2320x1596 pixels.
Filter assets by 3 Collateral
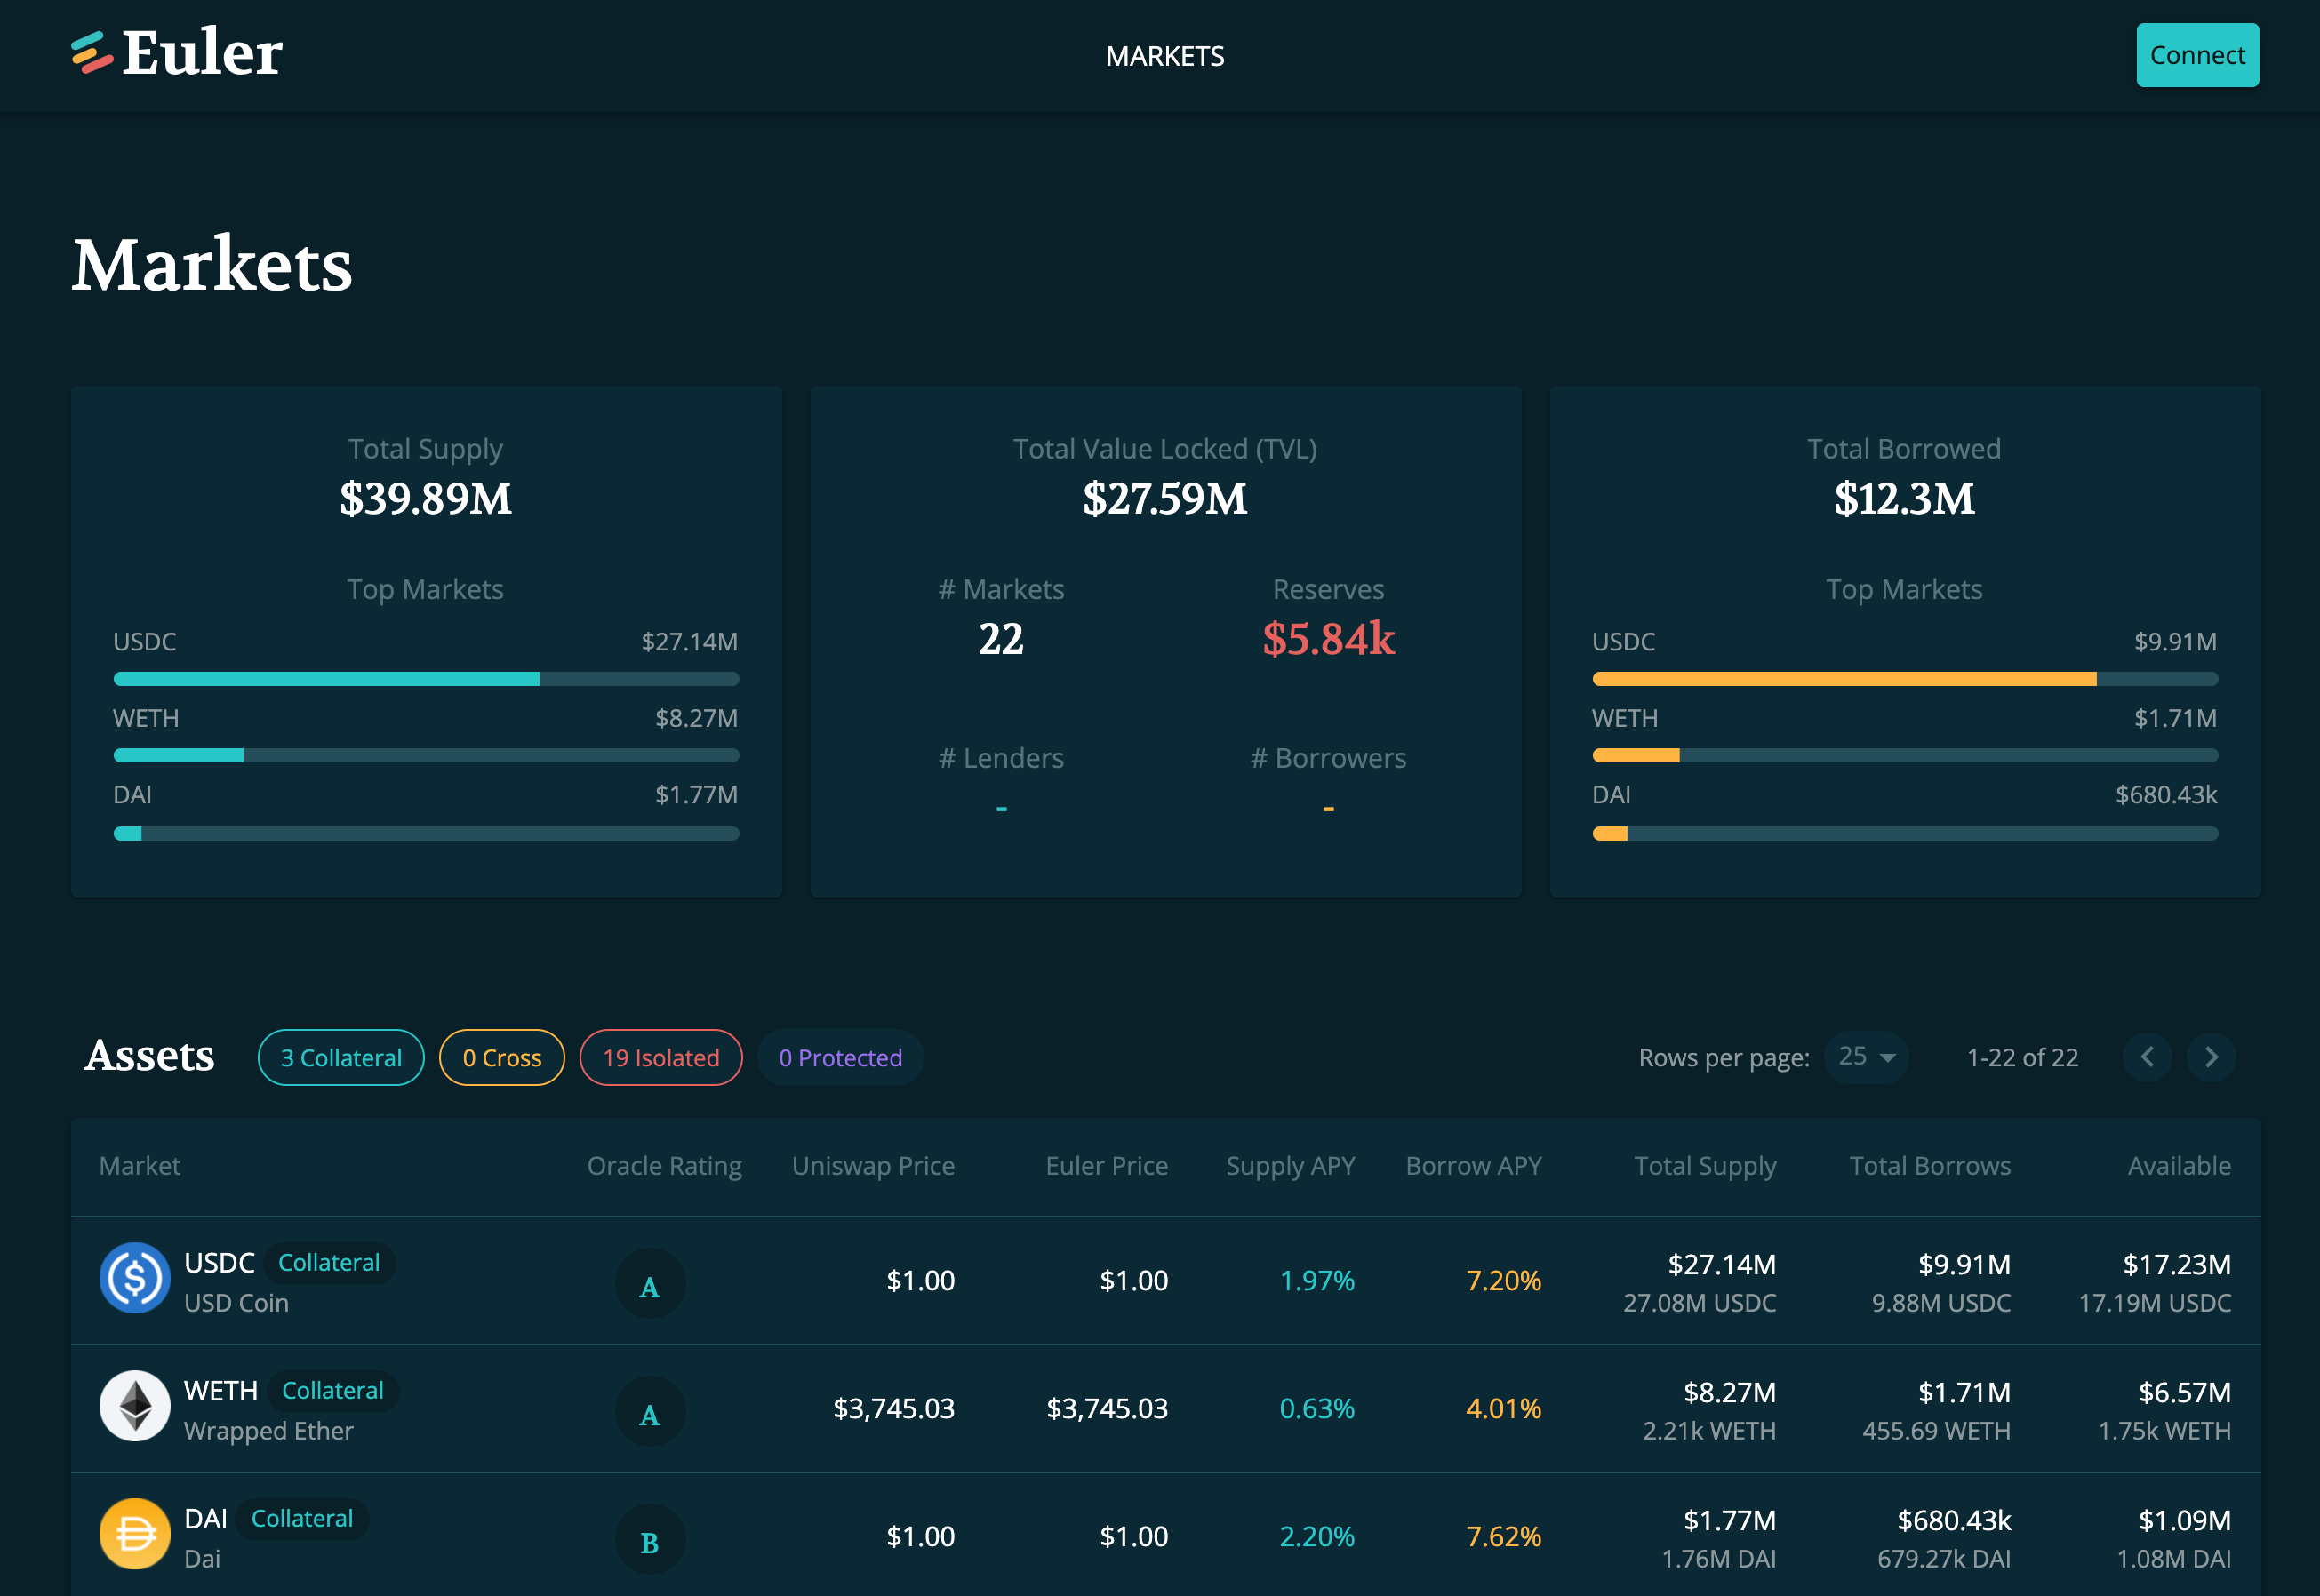(x=341, y=1057)
